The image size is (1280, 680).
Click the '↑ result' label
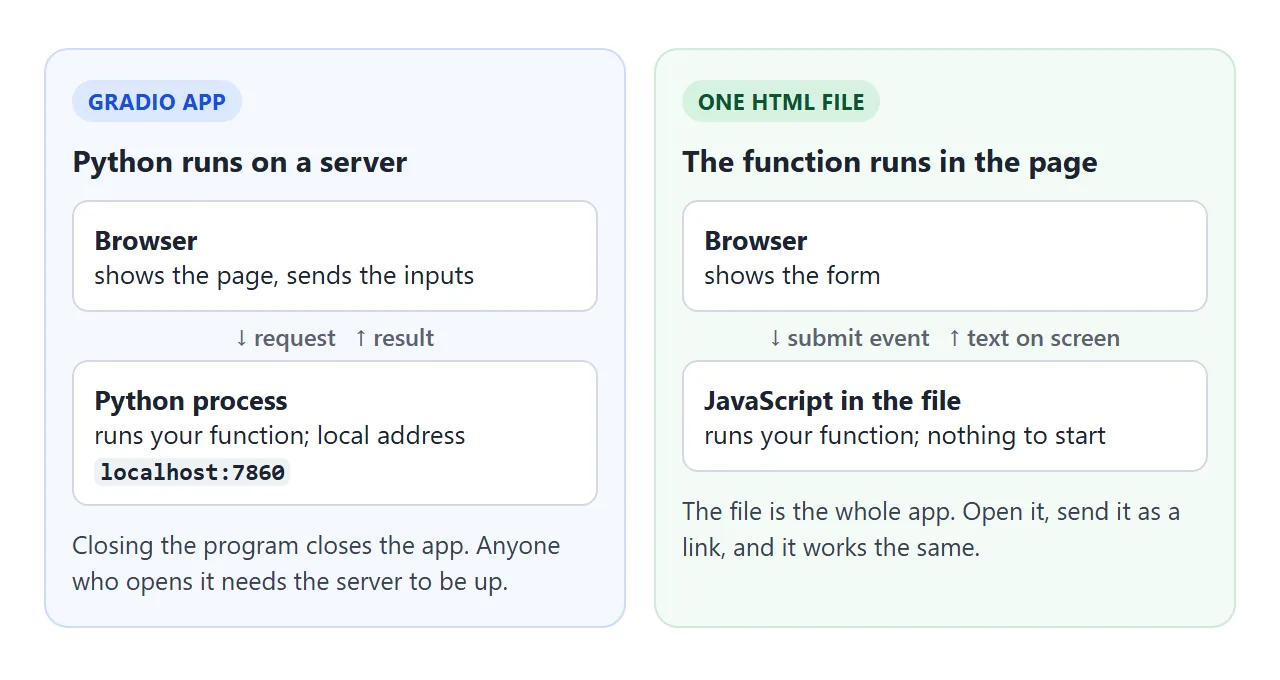pos(394,338)
